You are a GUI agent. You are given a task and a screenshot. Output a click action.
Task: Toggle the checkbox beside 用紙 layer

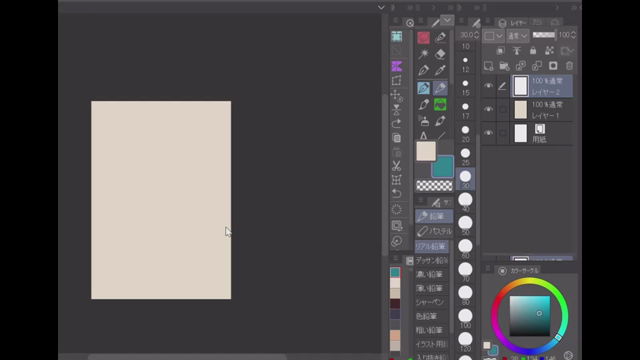pos(503,133)
